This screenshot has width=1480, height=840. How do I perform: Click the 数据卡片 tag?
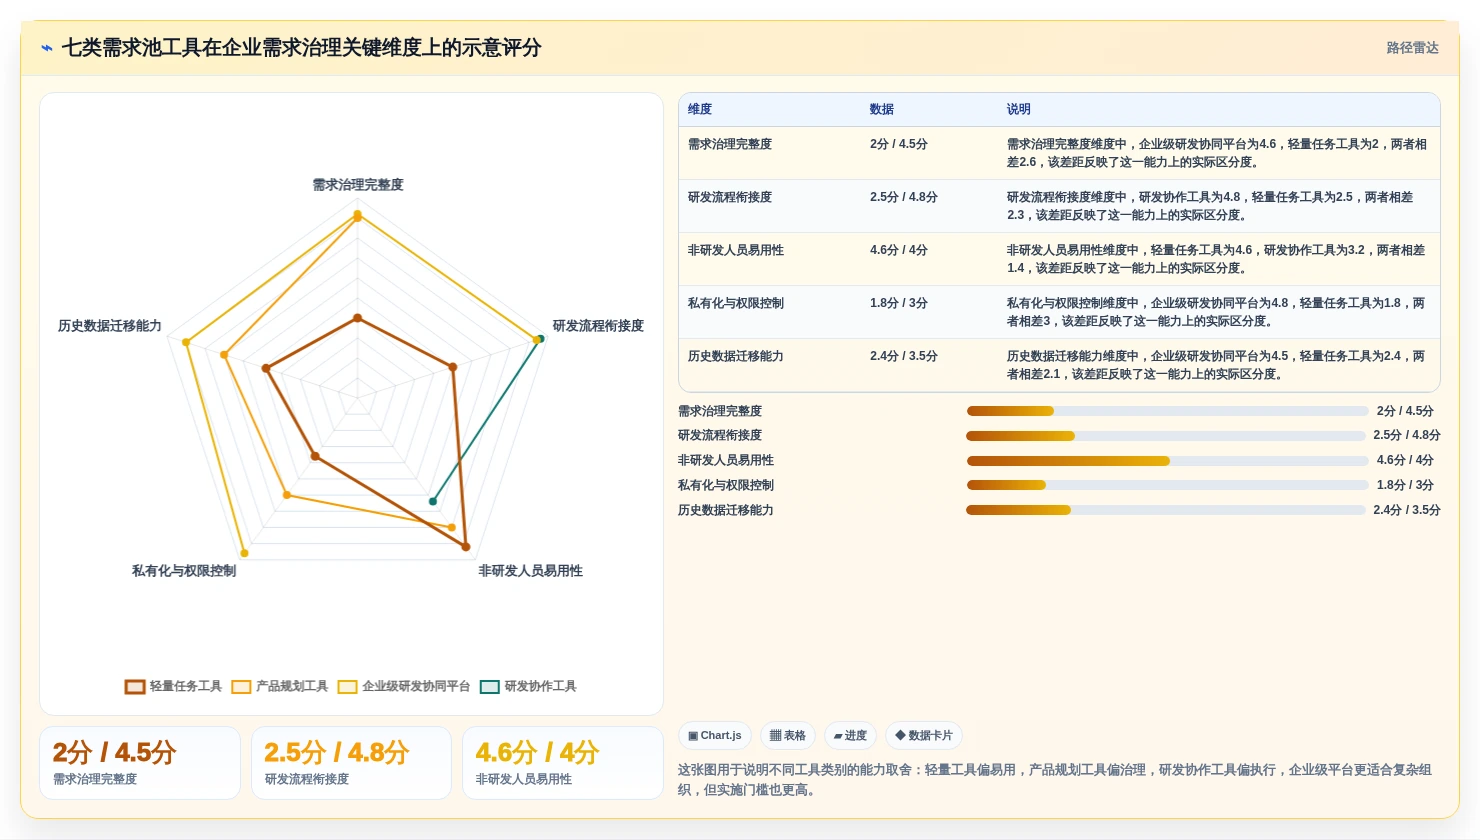(924, 736)
